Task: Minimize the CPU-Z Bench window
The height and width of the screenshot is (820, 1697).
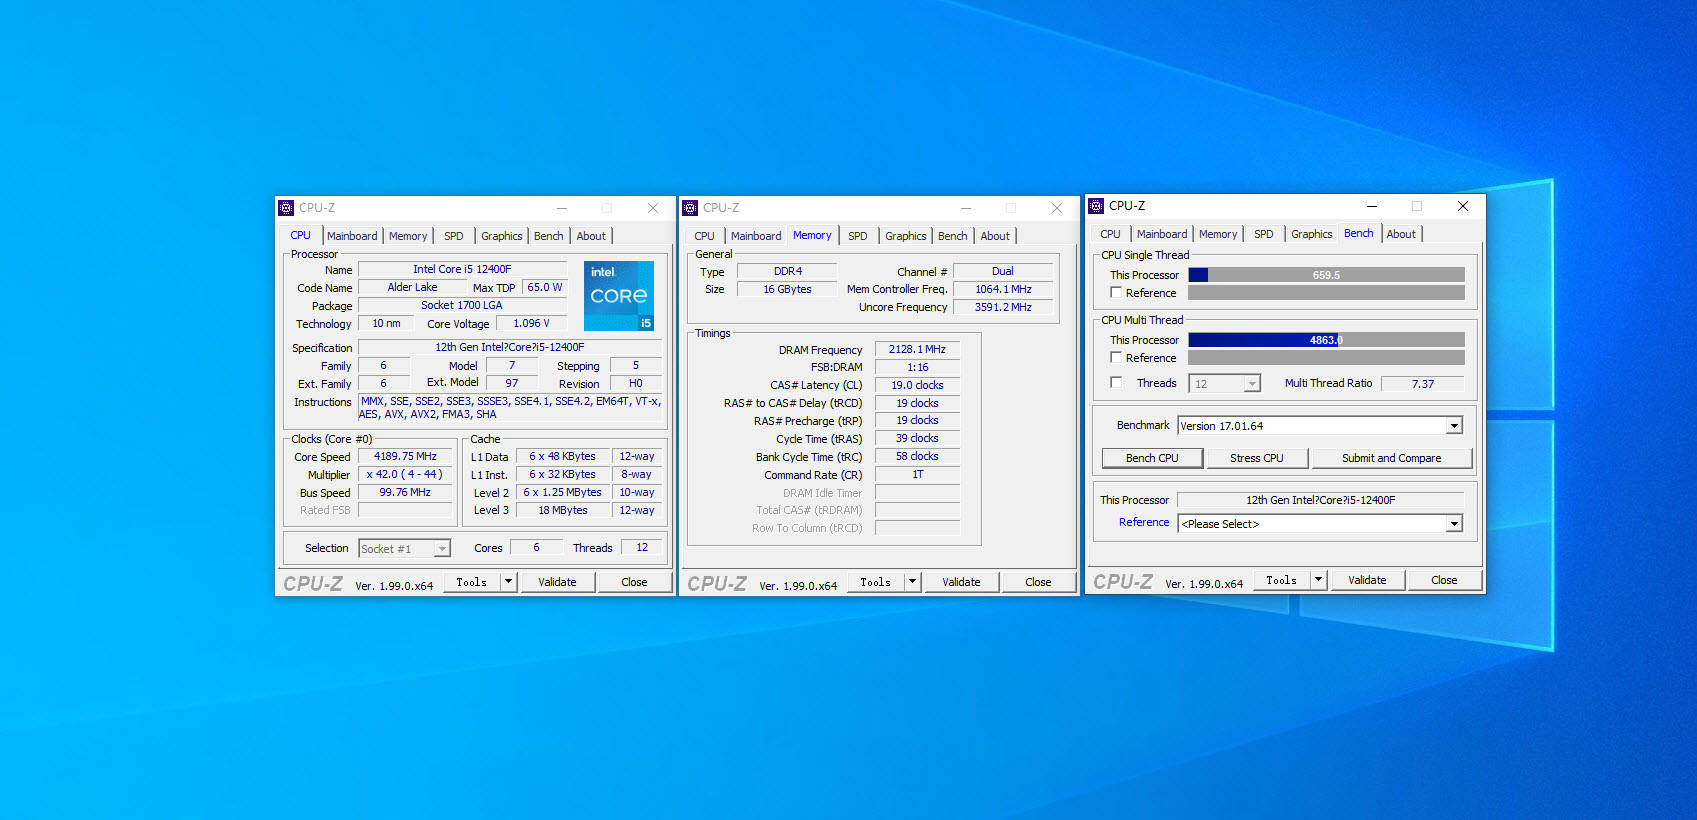Action: pos(1372,206)
